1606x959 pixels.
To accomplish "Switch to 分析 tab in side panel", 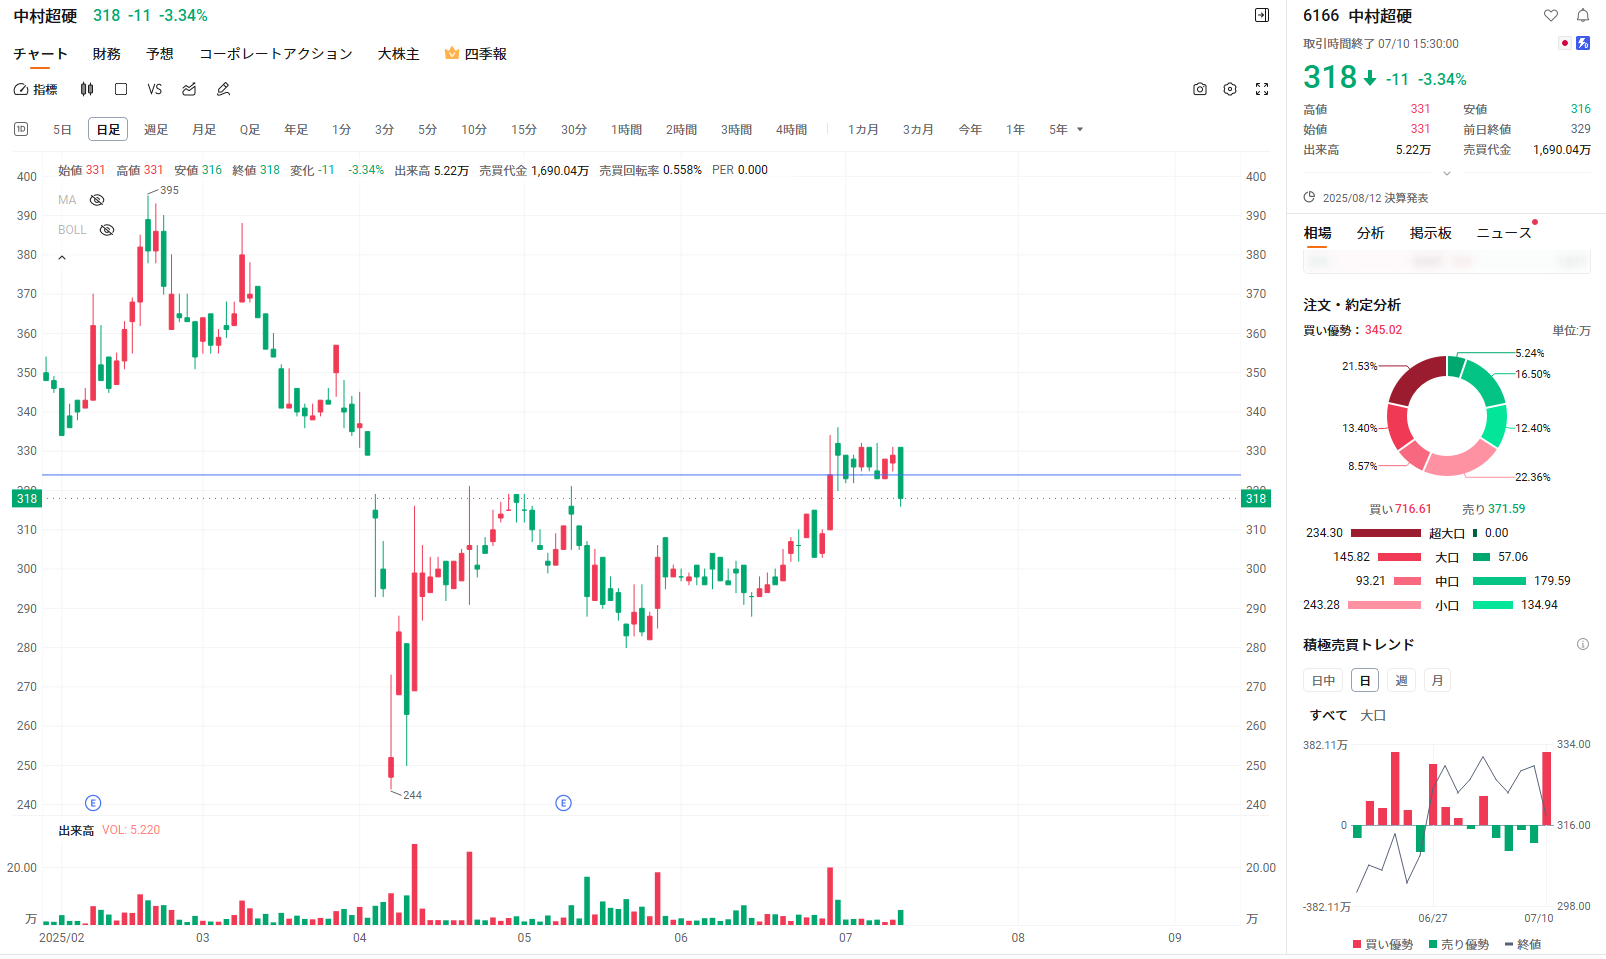I will pyautogui.click(x=1370, y=233).
